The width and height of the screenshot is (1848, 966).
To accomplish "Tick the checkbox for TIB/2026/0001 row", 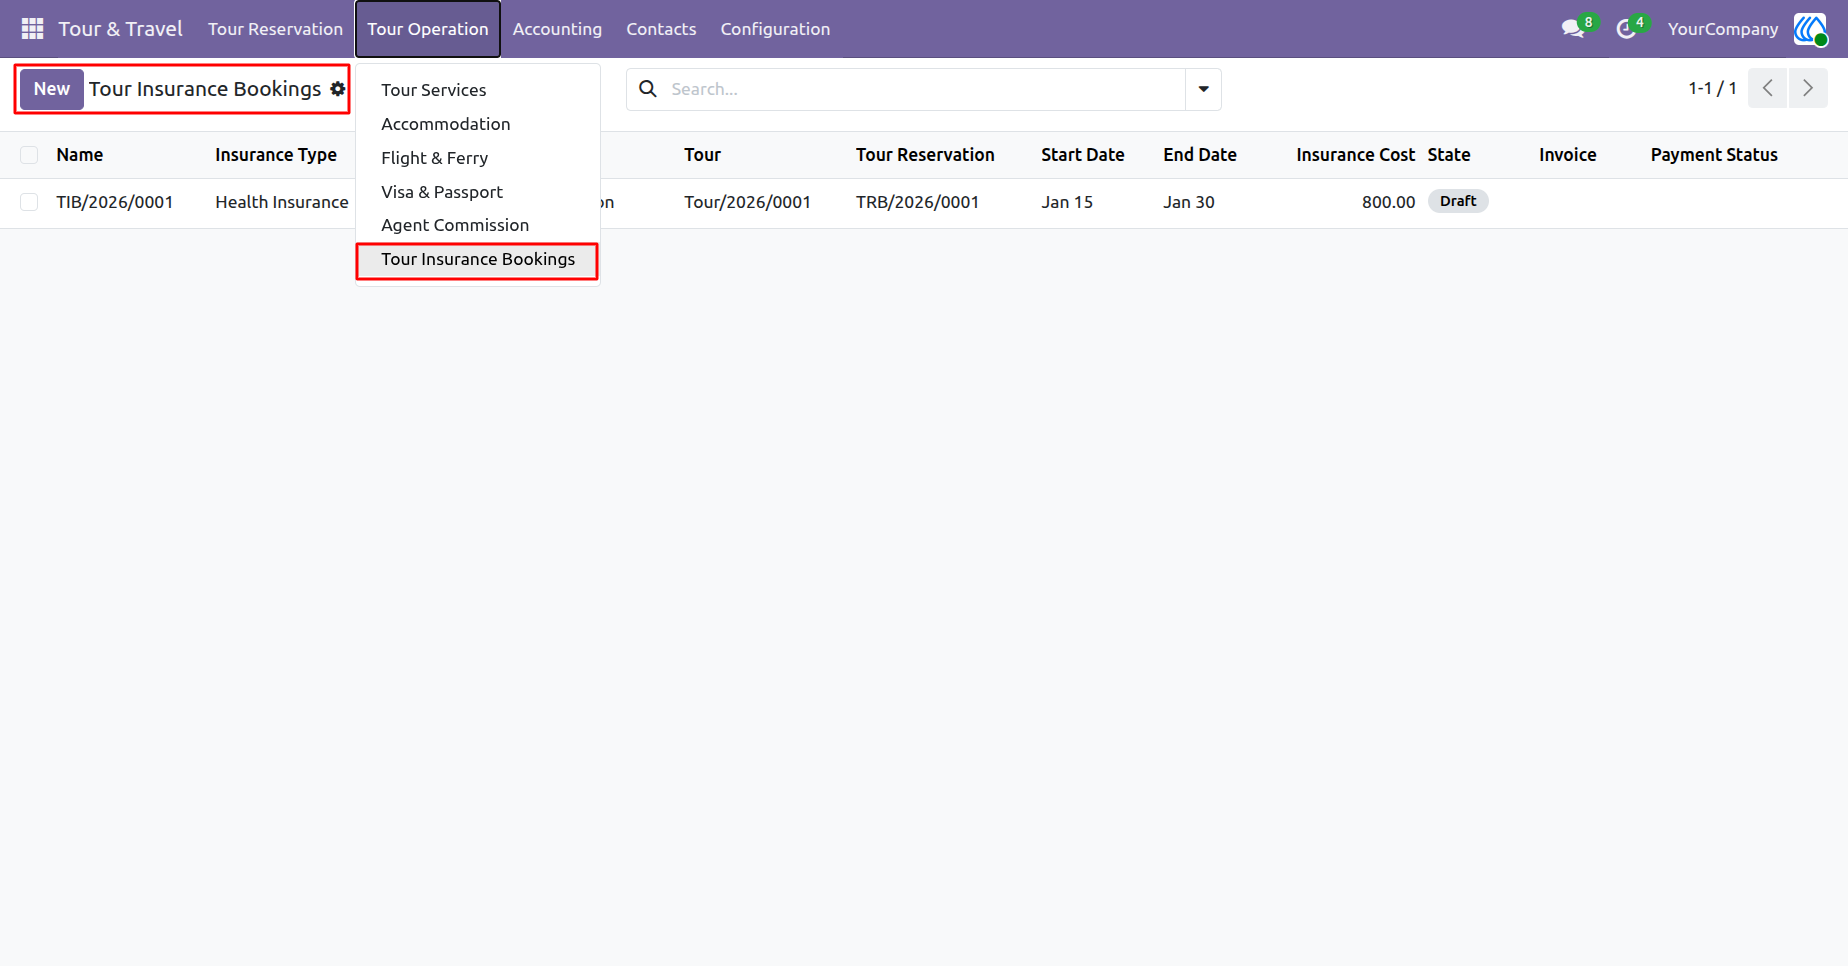I will point(29,202).
